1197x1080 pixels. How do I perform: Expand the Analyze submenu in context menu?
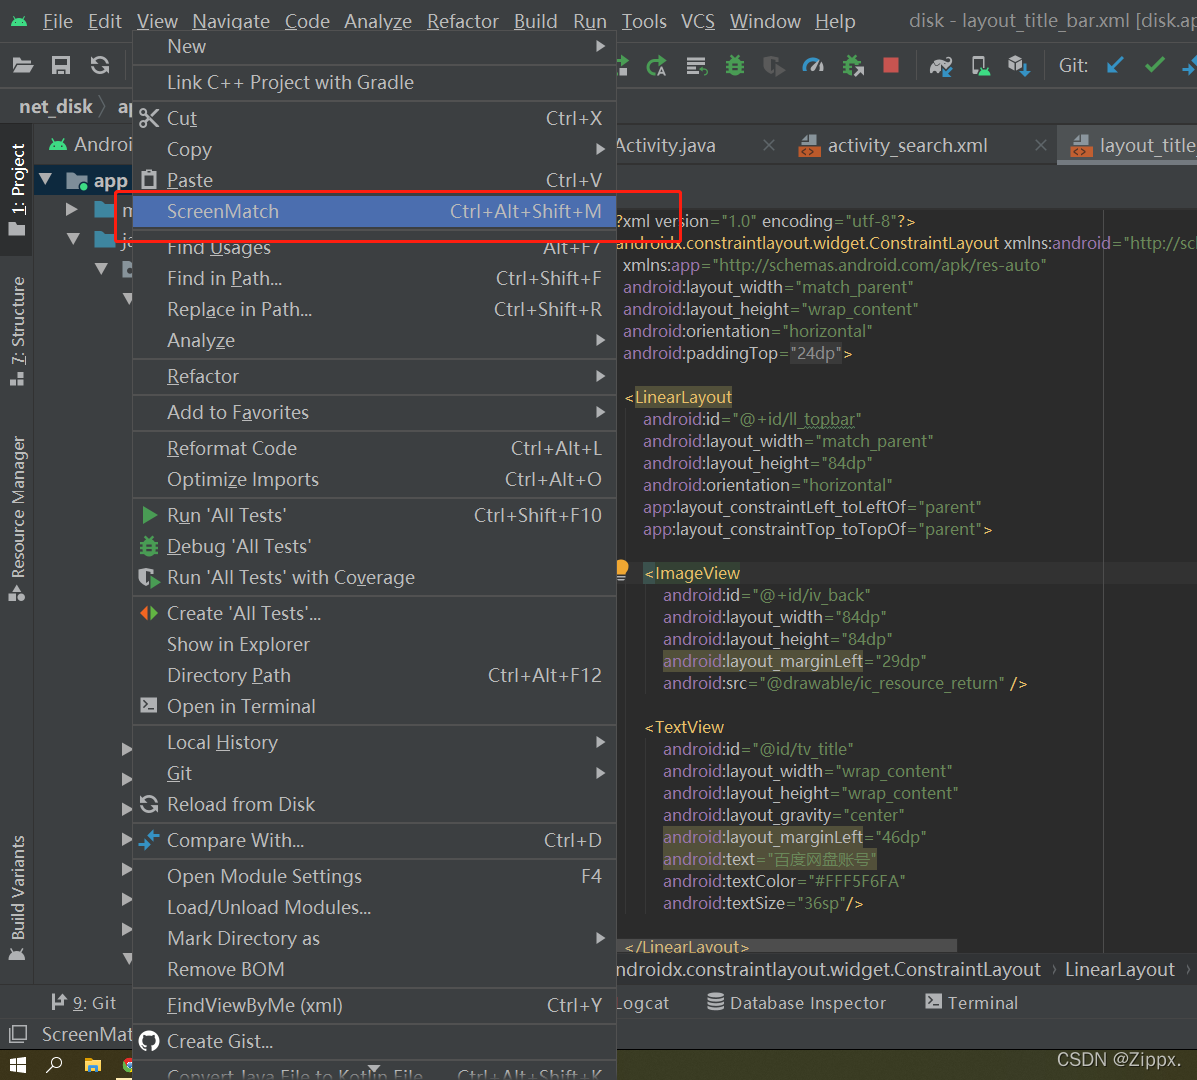(x=374, y=340)
